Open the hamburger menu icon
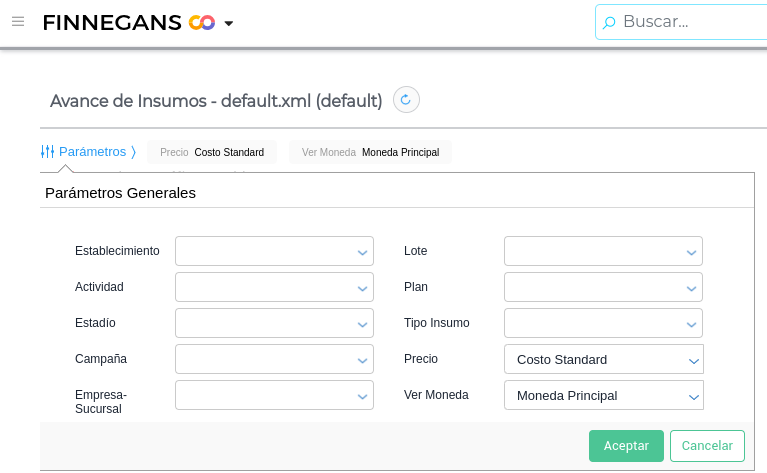This screenshot has width=767, height=473. coord(17,21)
